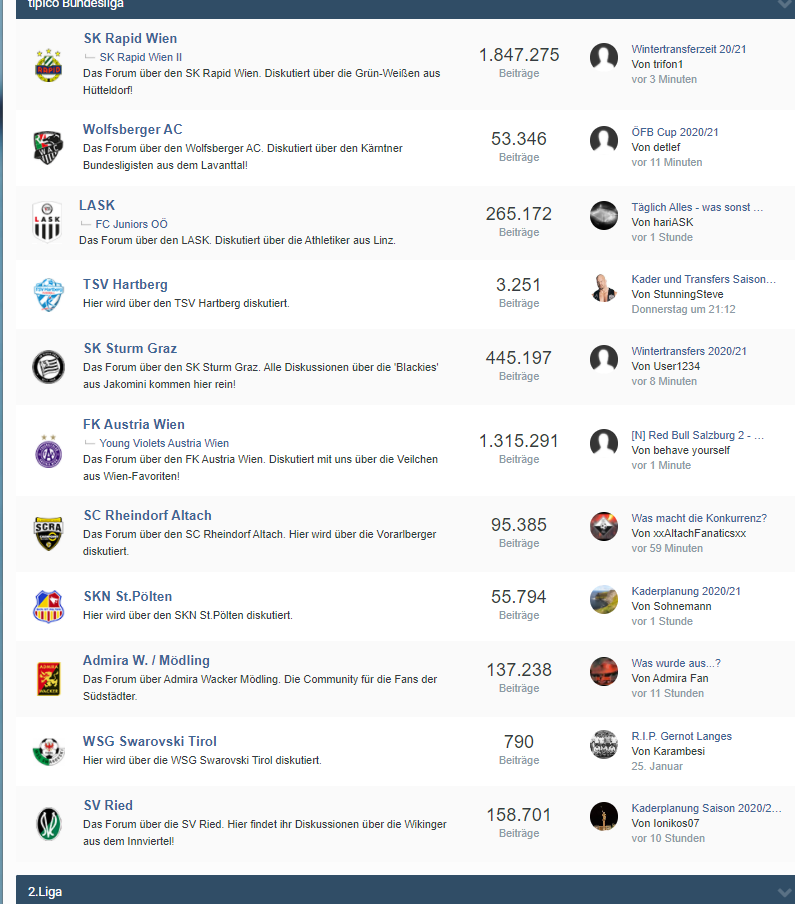Open topic R.I.P. Gernot Langes

coord(681,736)
